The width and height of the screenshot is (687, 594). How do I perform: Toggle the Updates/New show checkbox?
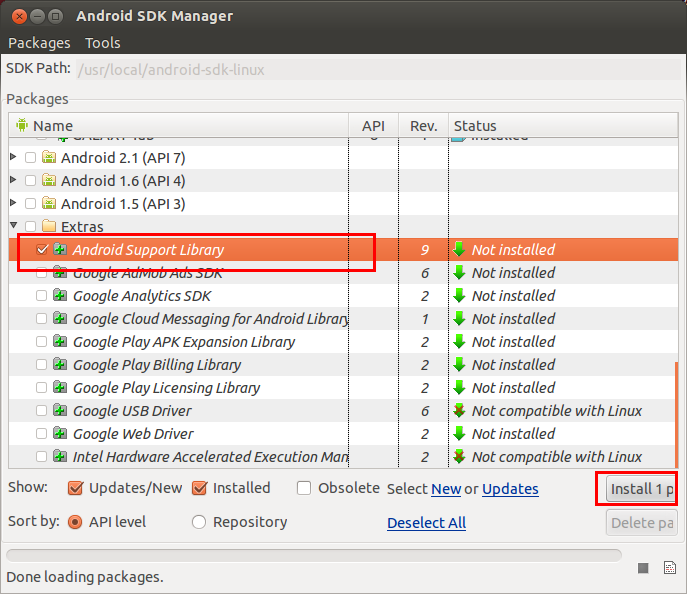click(75, 488)
